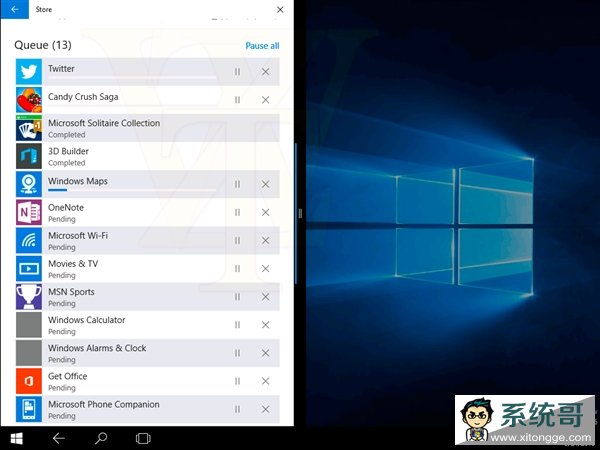Select the 3D Builder title

[x=68, y=152]
